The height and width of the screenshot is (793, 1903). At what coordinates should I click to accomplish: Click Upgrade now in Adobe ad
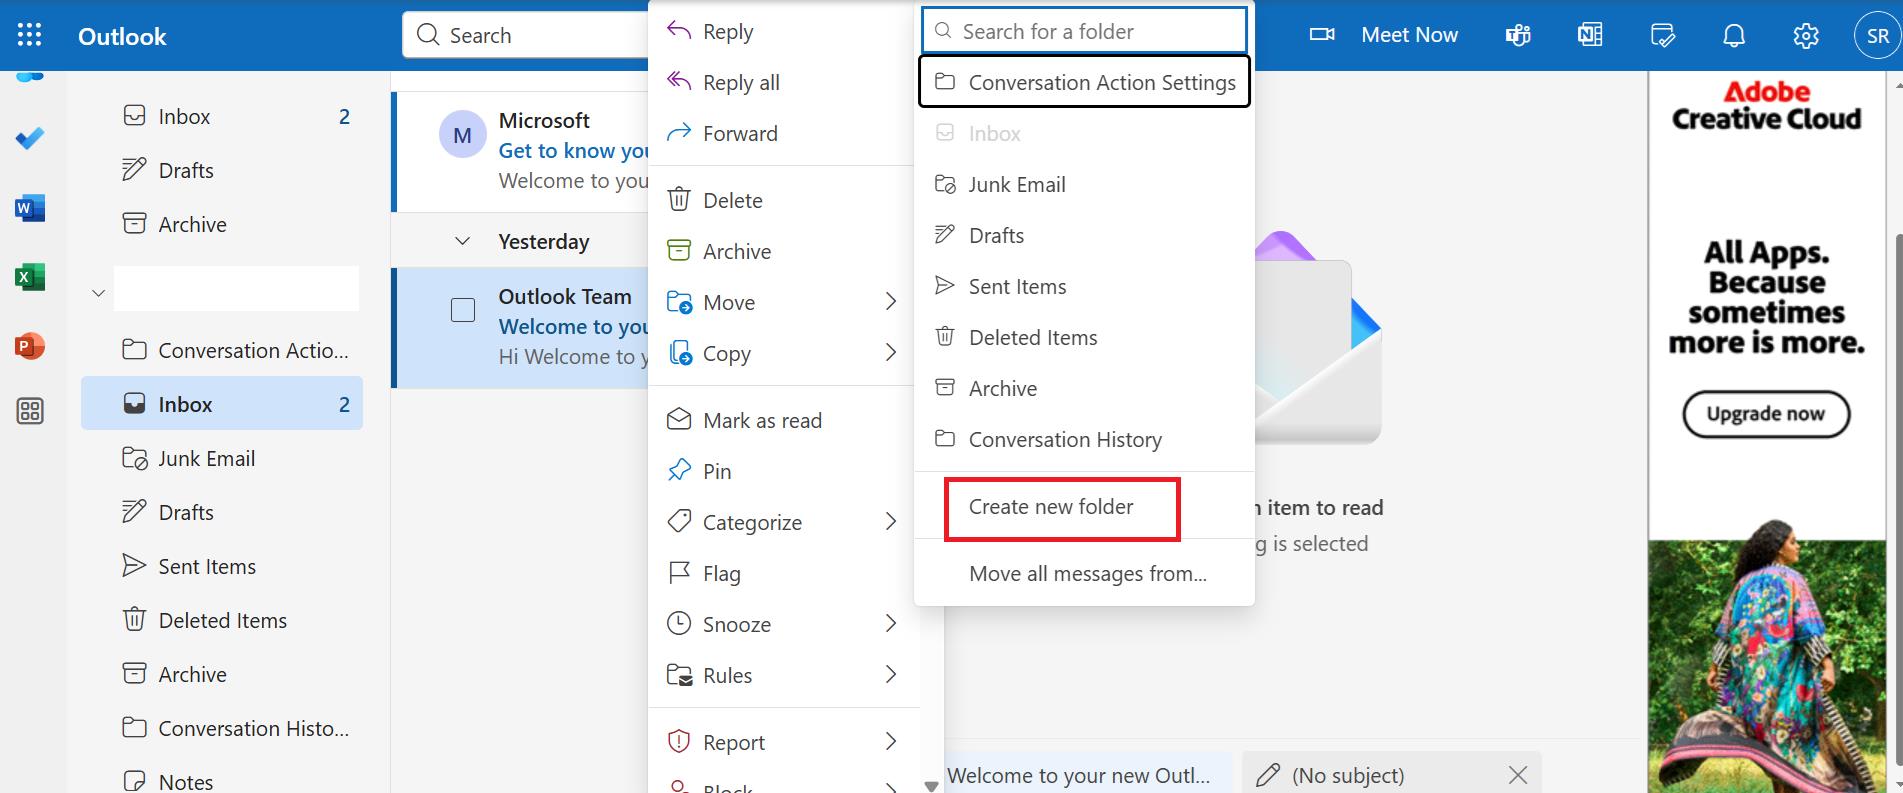[x=1765, y=414]
